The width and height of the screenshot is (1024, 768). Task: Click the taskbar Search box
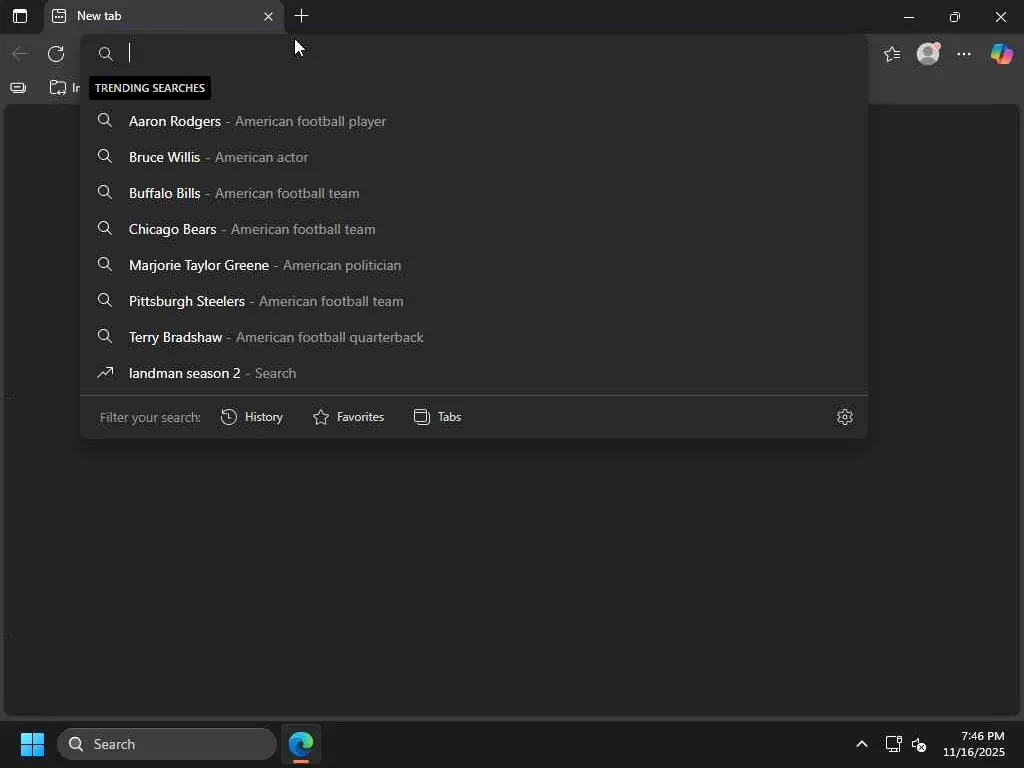click(167, 744)
